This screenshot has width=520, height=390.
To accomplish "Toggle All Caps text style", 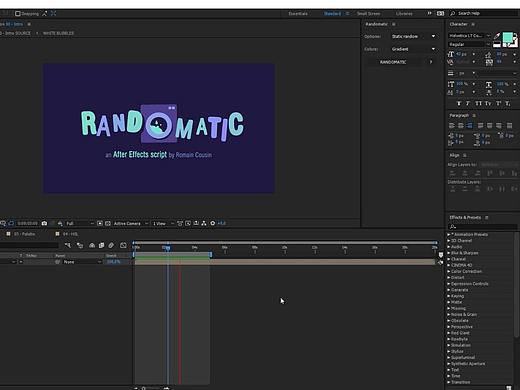I will [478, 104].
